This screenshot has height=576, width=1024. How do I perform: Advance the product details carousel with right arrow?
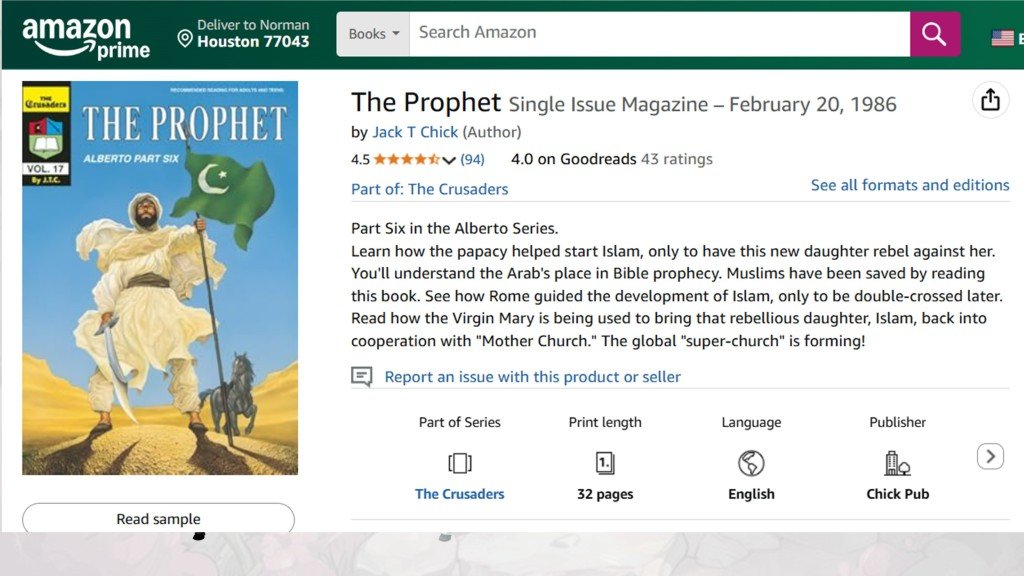[990, 455]
